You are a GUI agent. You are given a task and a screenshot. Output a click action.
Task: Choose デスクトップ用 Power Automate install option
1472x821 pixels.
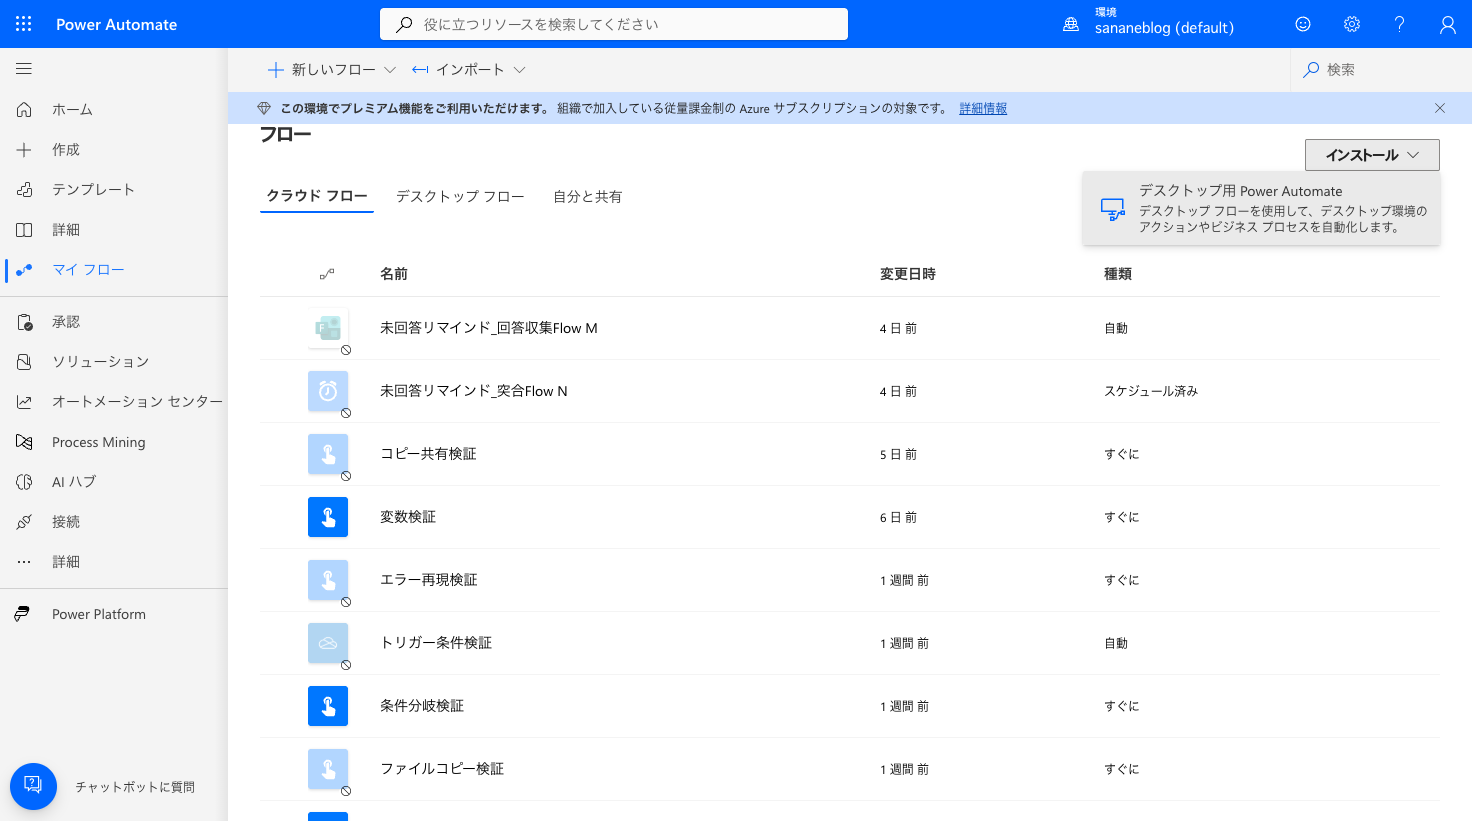(x=1261, y=208)
